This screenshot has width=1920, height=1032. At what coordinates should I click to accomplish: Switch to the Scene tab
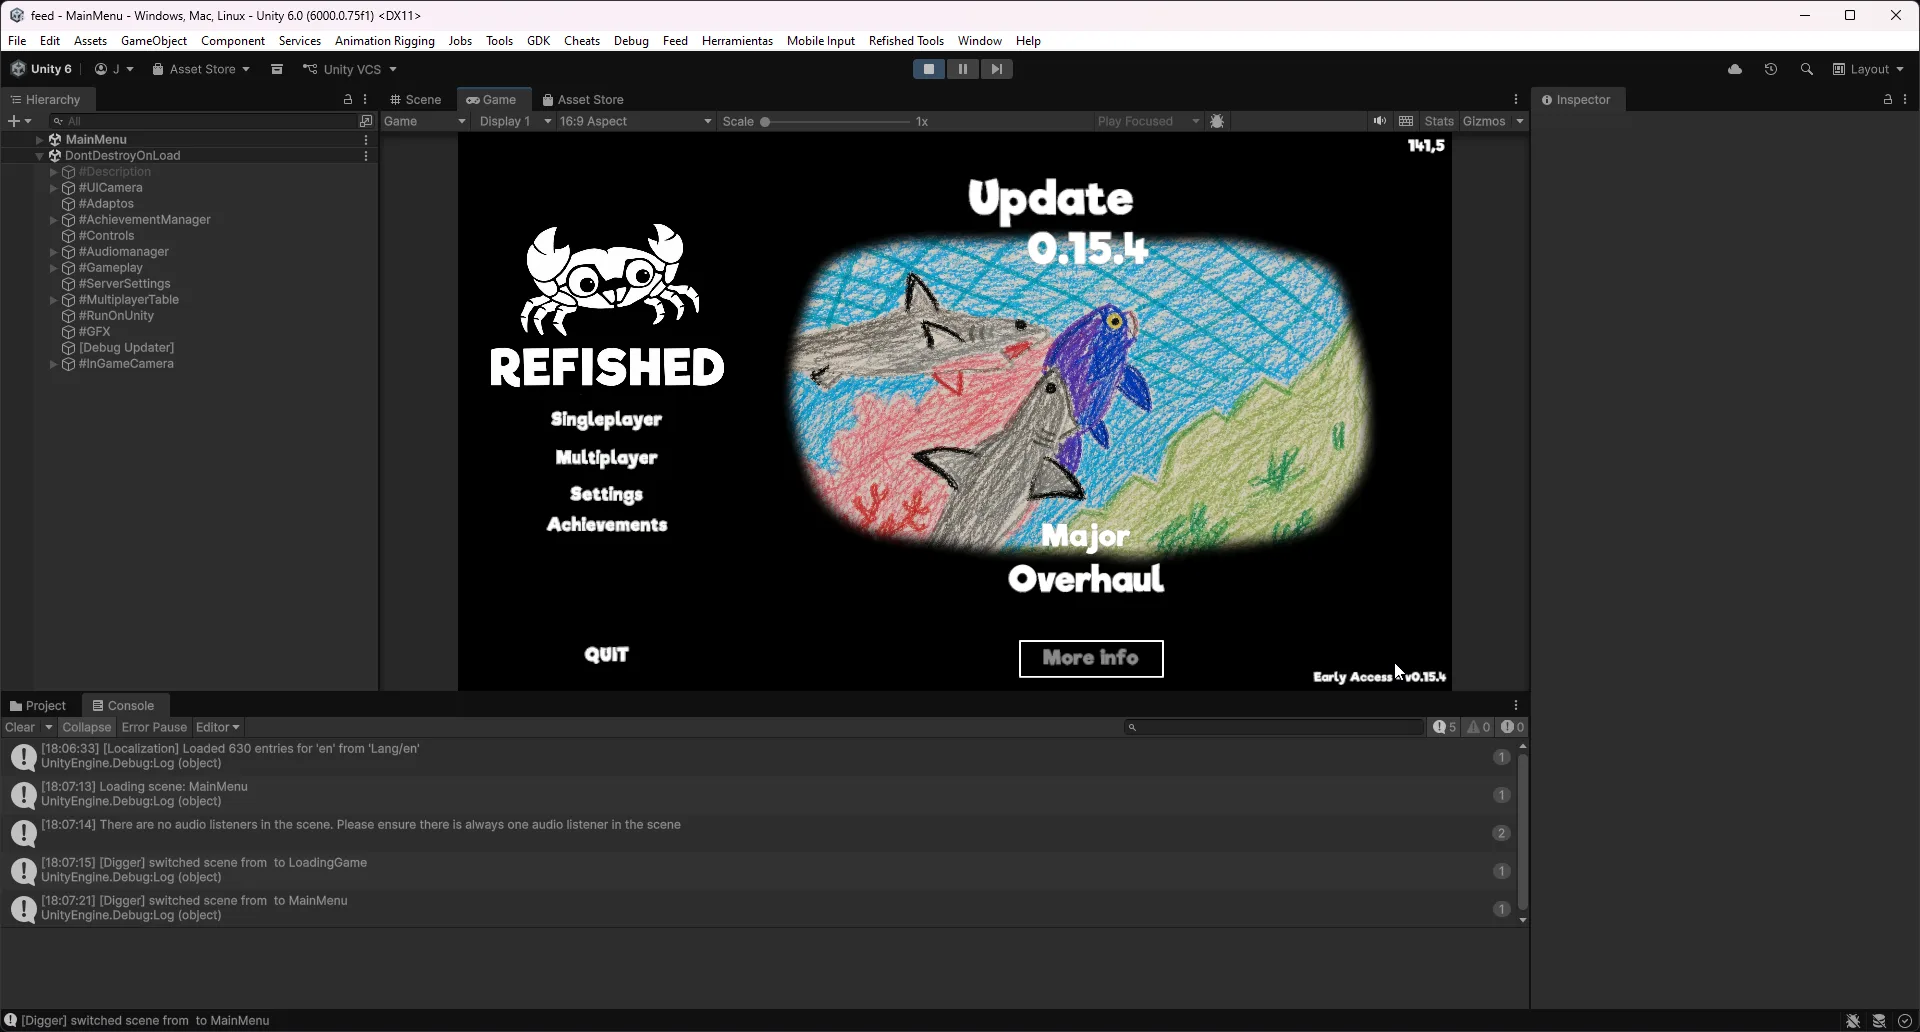pos(416,100)
